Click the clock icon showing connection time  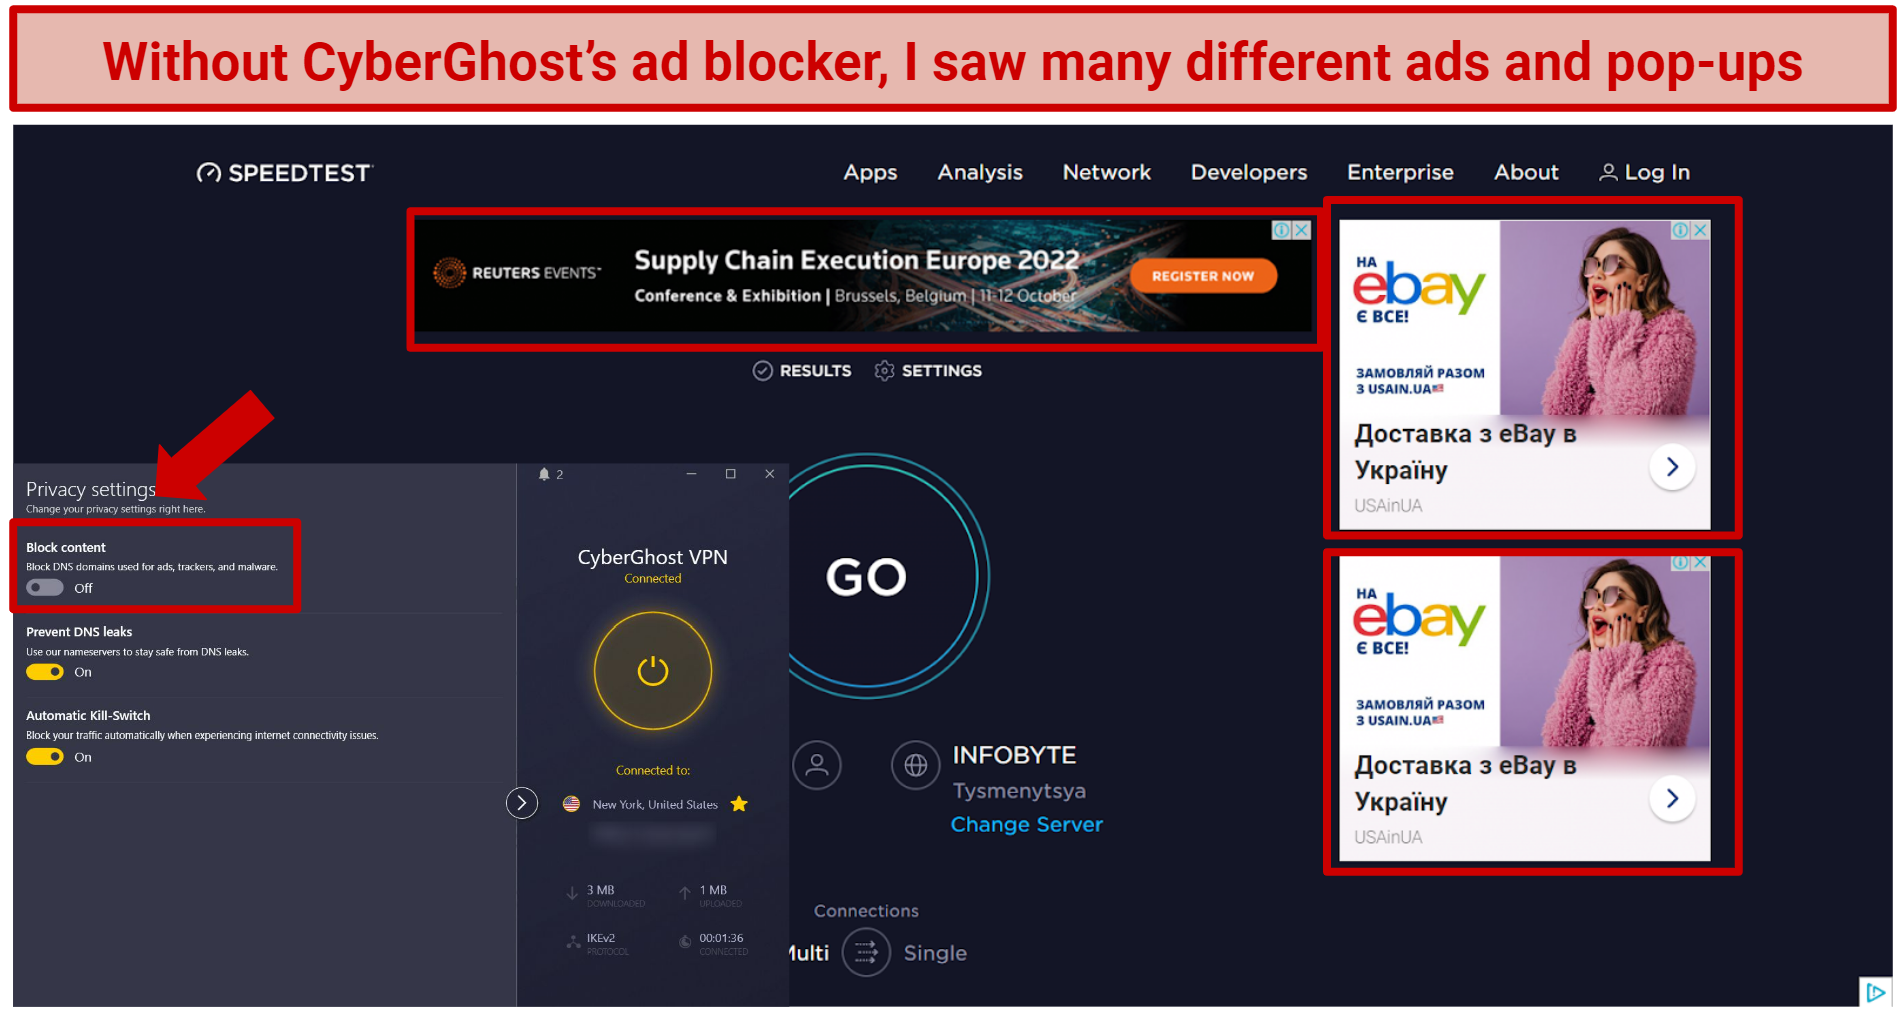click(x=685, y=941)
